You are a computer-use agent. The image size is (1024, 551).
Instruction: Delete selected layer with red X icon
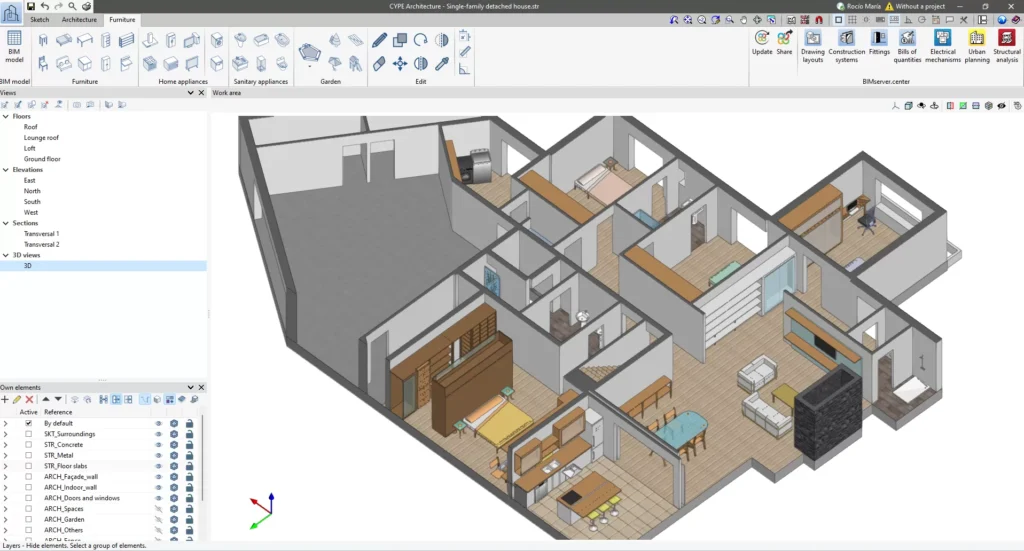[29, 400]
